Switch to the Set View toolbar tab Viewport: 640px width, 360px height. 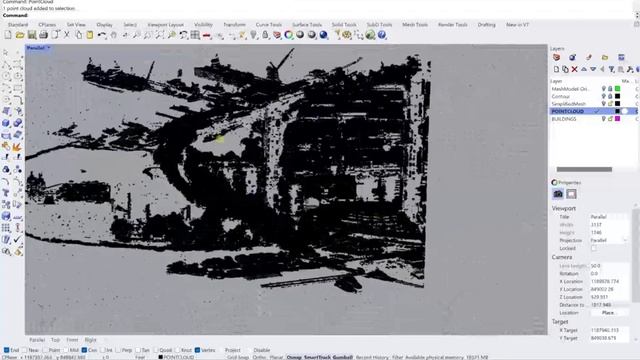(76, 25)
